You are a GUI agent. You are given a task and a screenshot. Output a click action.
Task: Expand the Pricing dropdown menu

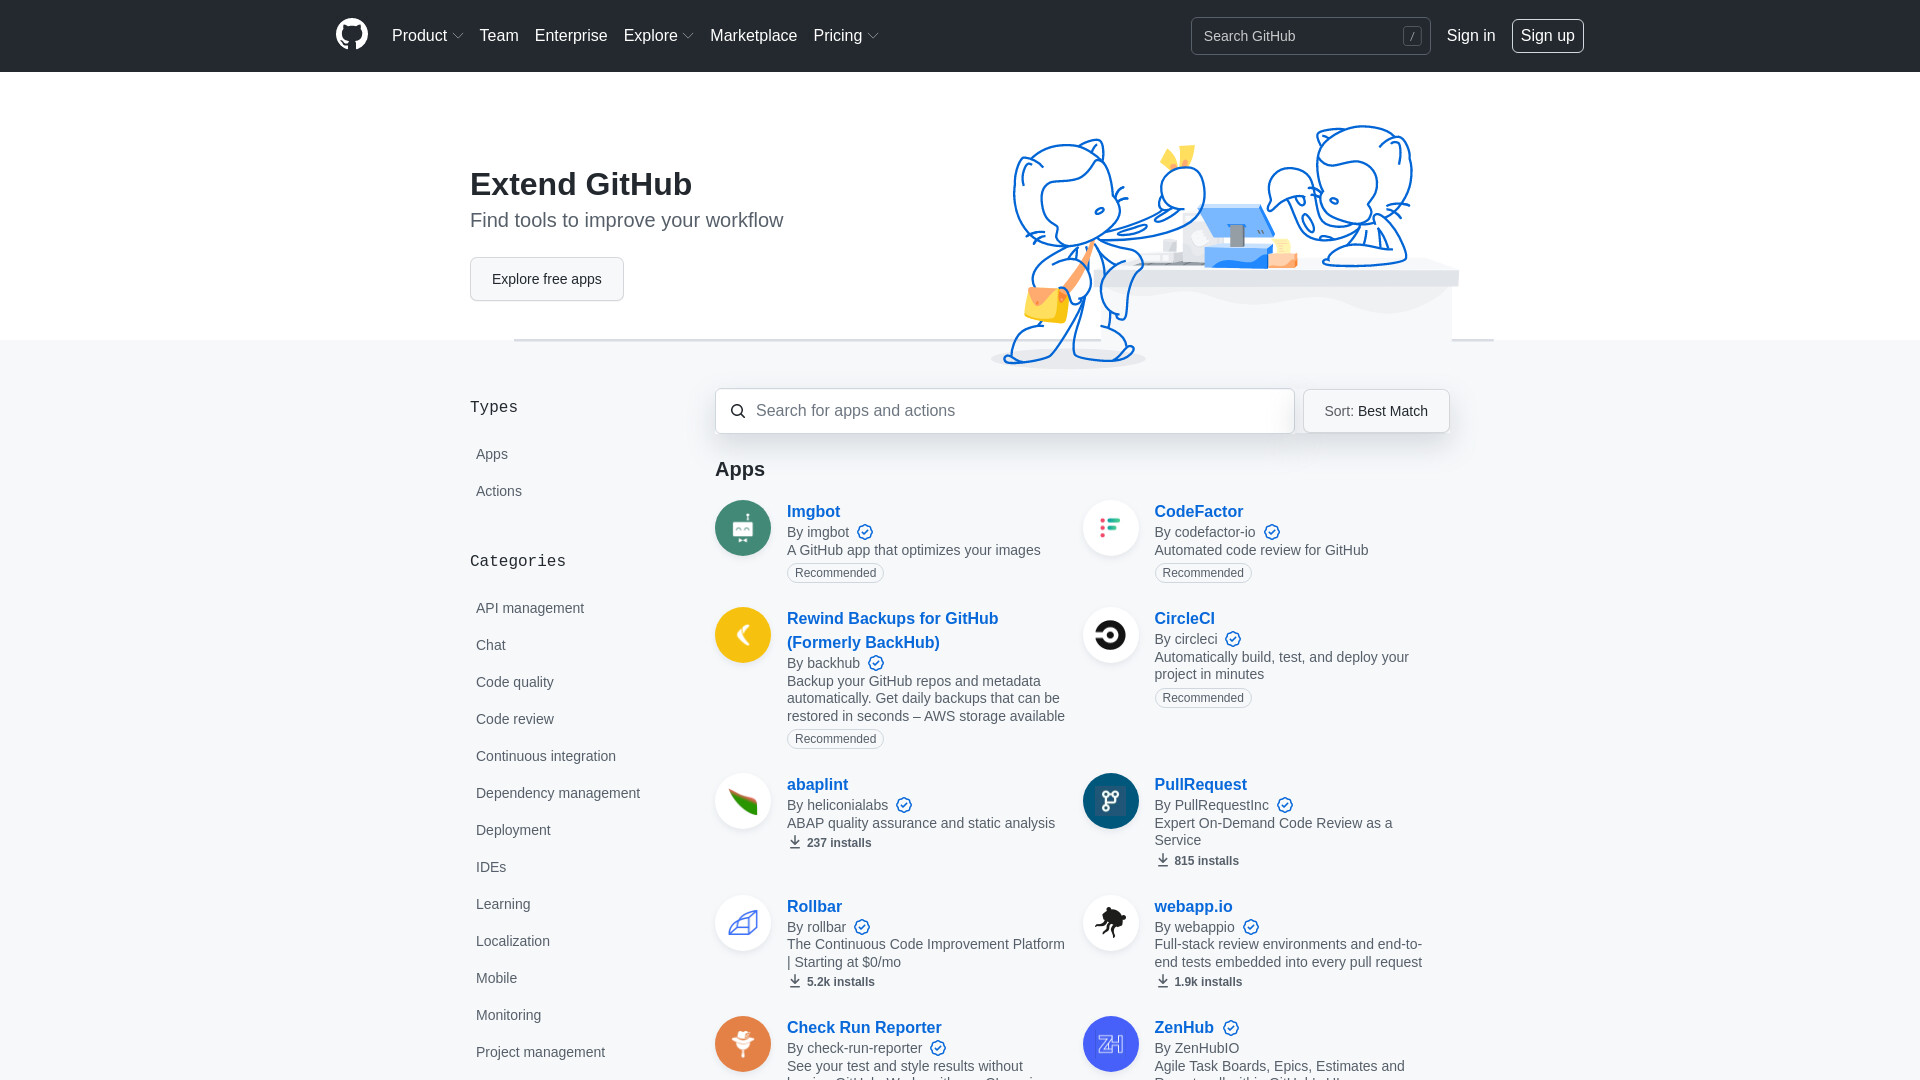point(845,36)
